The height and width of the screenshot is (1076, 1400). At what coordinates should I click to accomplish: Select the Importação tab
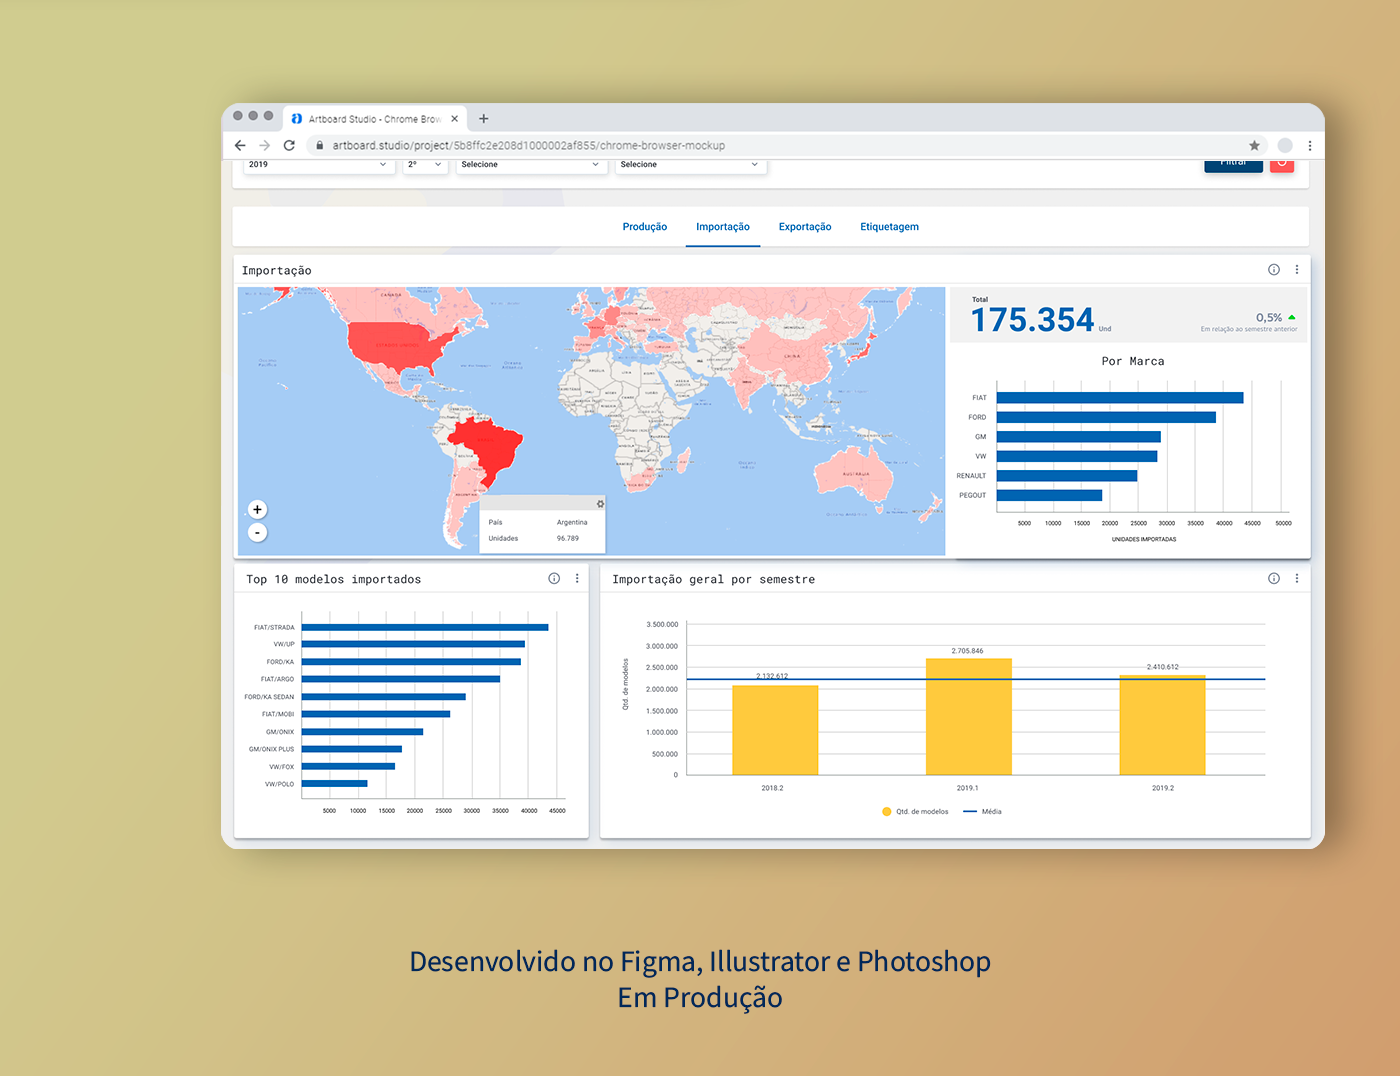723,227
